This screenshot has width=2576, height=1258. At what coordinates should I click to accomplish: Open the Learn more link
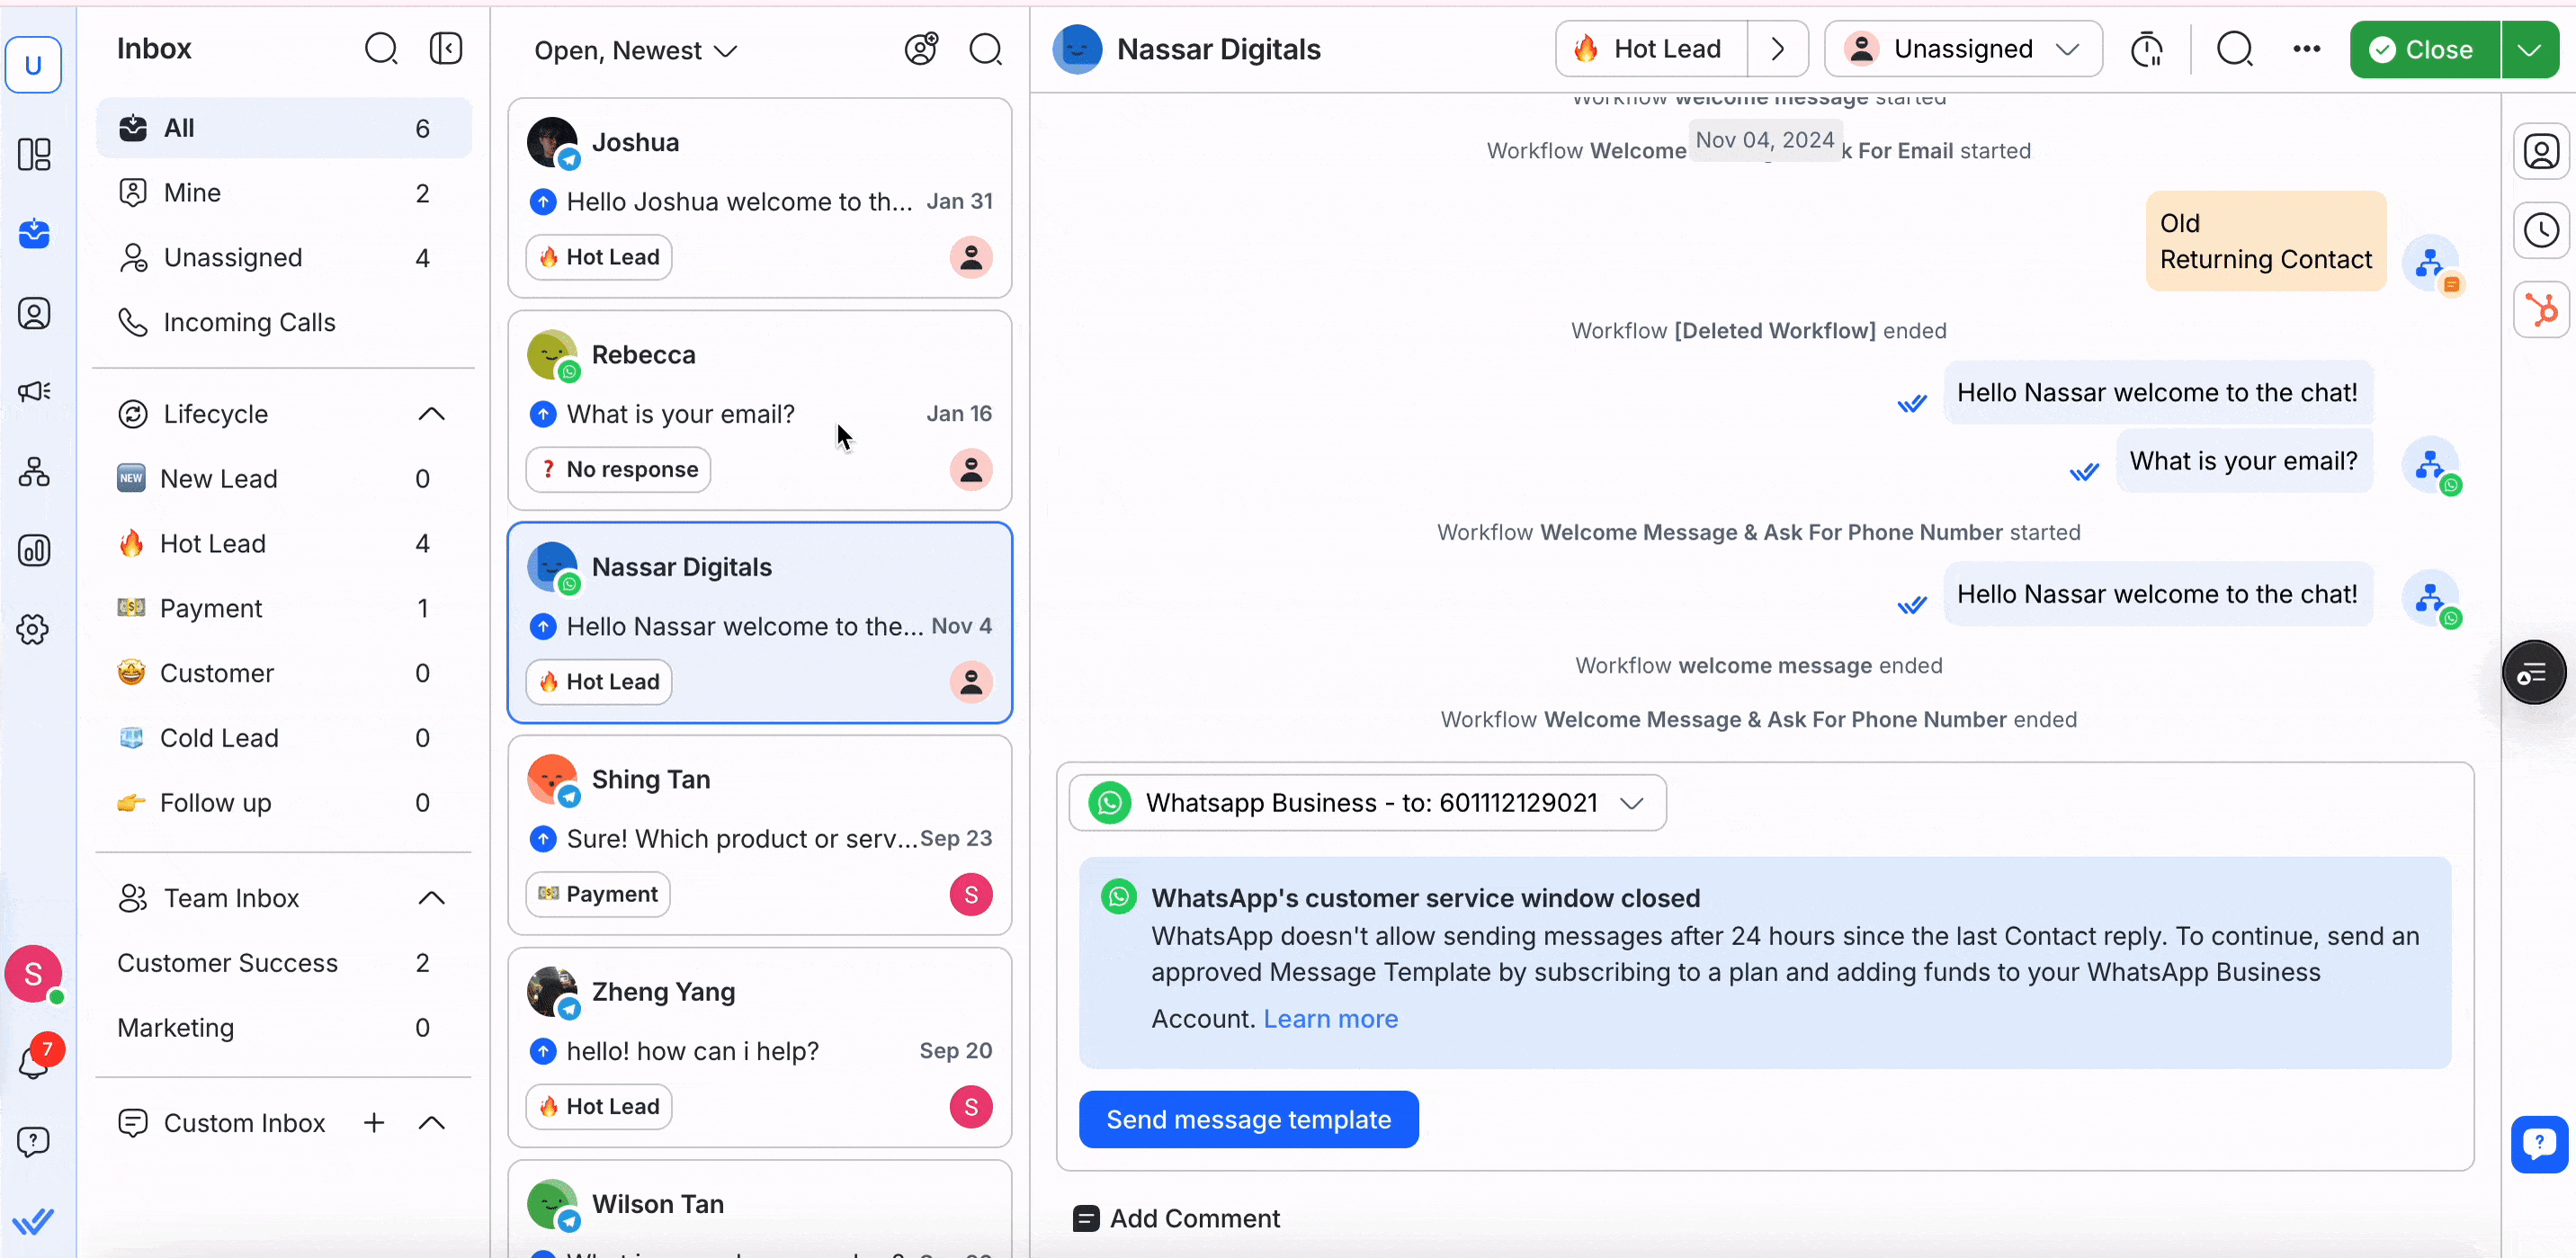(x=1330, y=1018)
